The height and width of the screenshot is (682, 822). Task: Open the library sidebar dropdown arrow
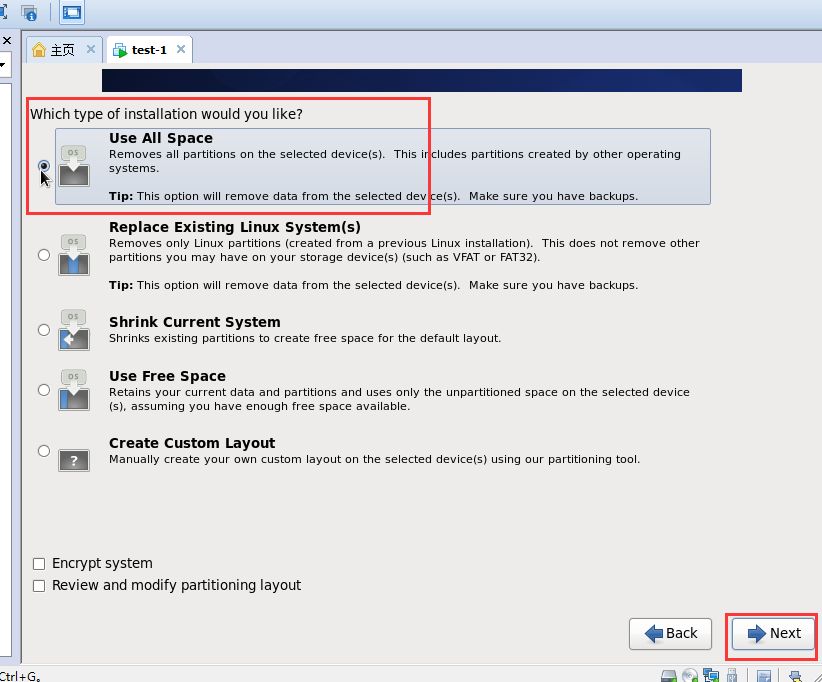click(x=3, y=65)
